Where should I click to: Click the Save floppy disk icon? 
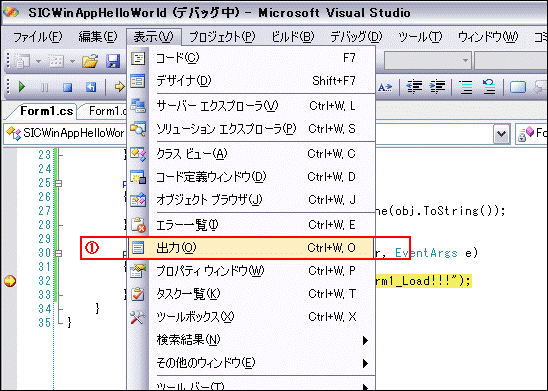[x=113, y=61]
